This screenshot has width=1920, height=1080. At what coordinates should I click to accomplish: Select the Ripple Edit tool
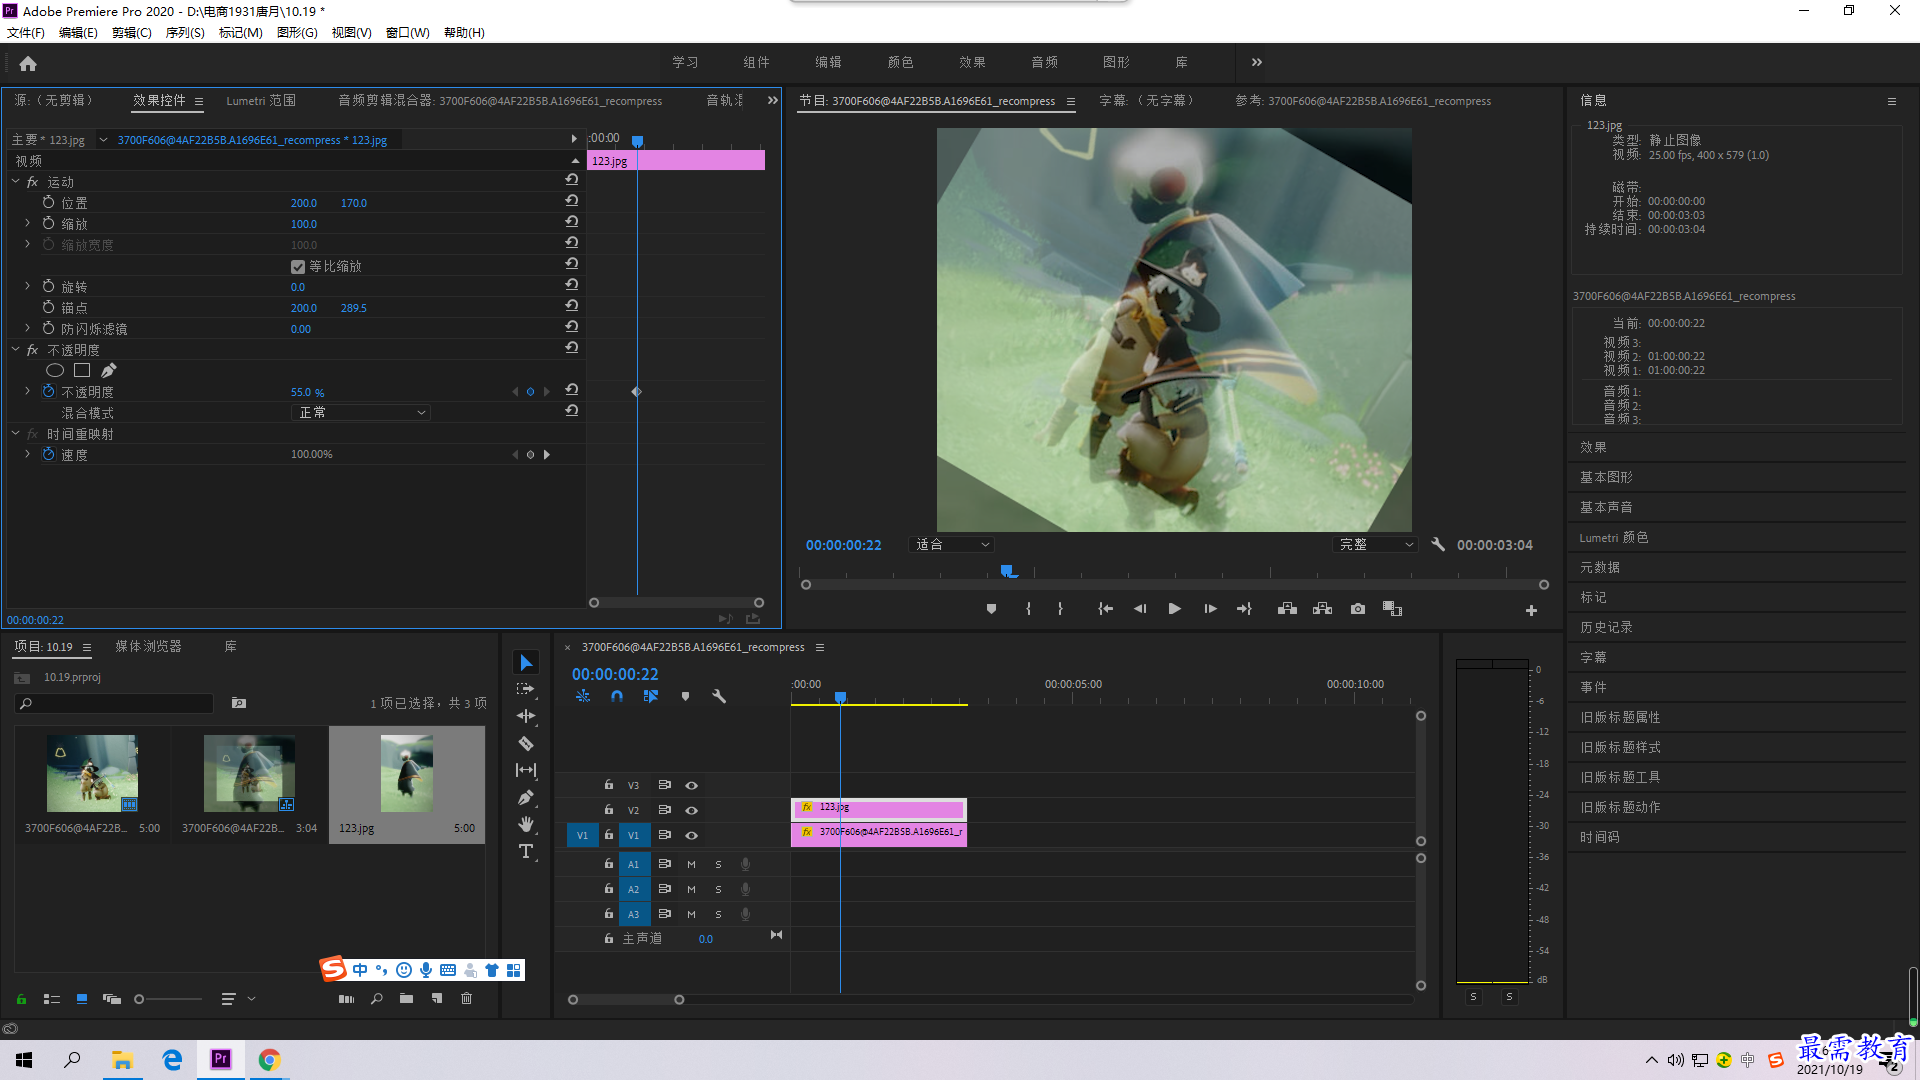526,716
